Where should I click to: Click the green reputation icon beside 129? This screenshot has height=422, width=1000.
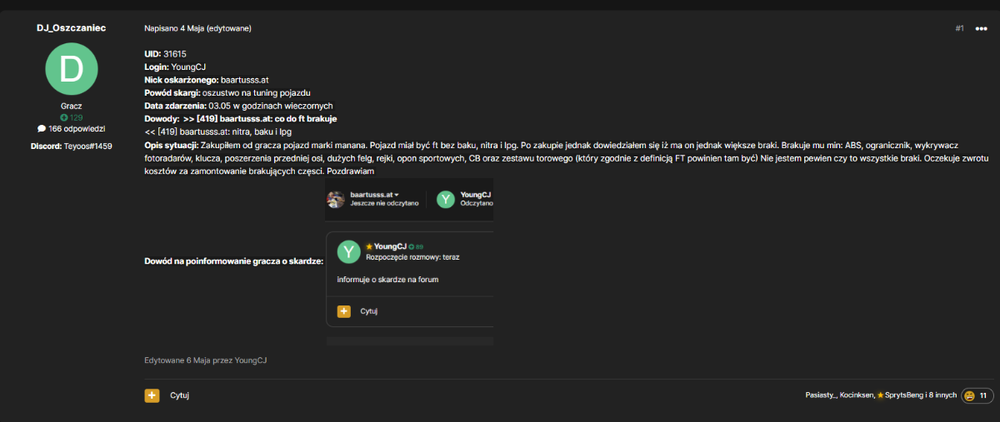(64, 118)
